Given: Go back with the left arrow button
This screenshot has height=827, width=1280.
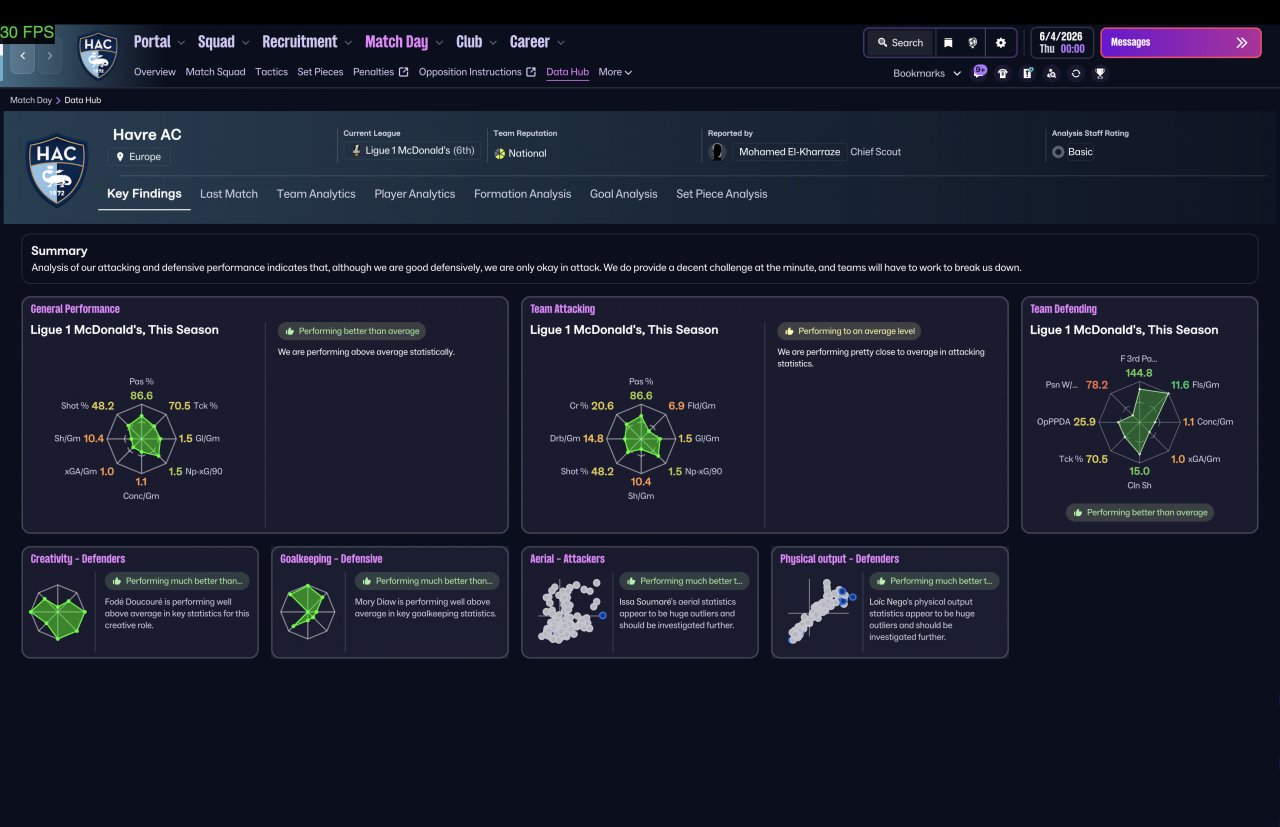Looking at the screenshot, I should [x=23, y=56].
